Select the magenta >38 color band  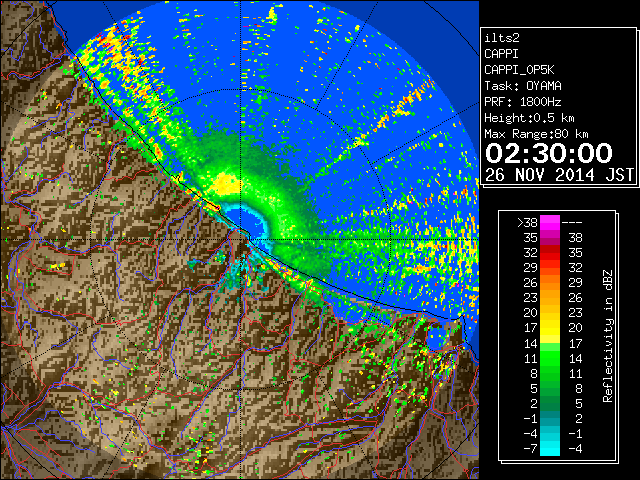pos(550,222)
